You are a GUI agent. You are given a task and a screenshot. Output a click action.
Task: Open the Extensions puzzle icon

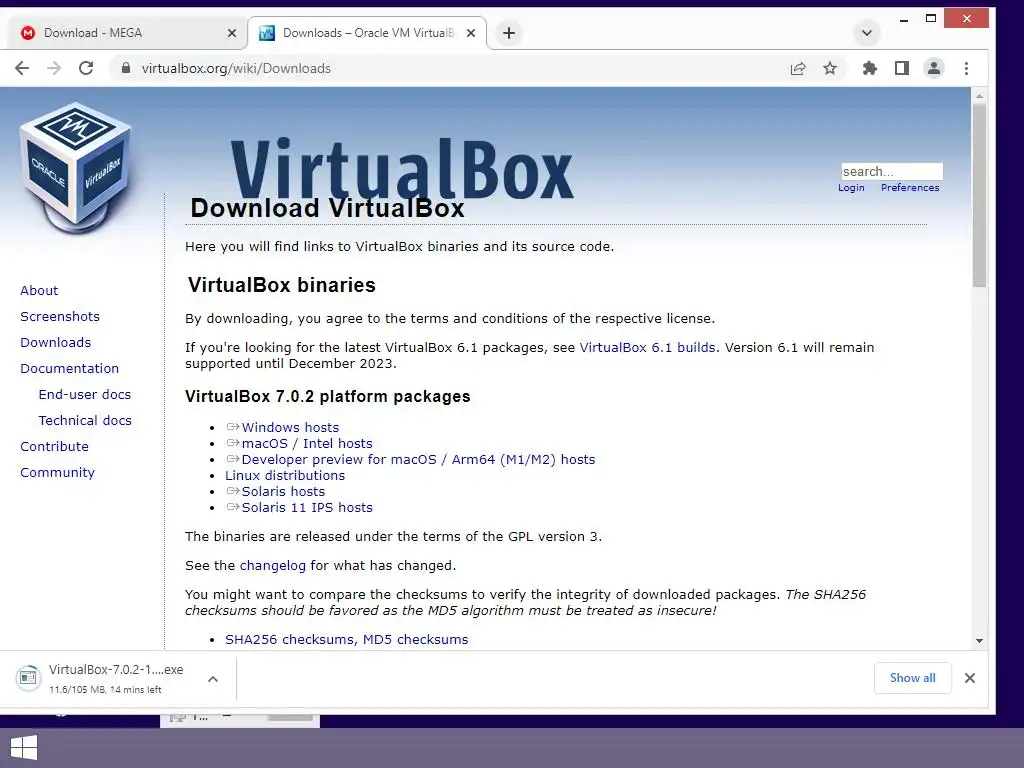(x=869, y=68)
